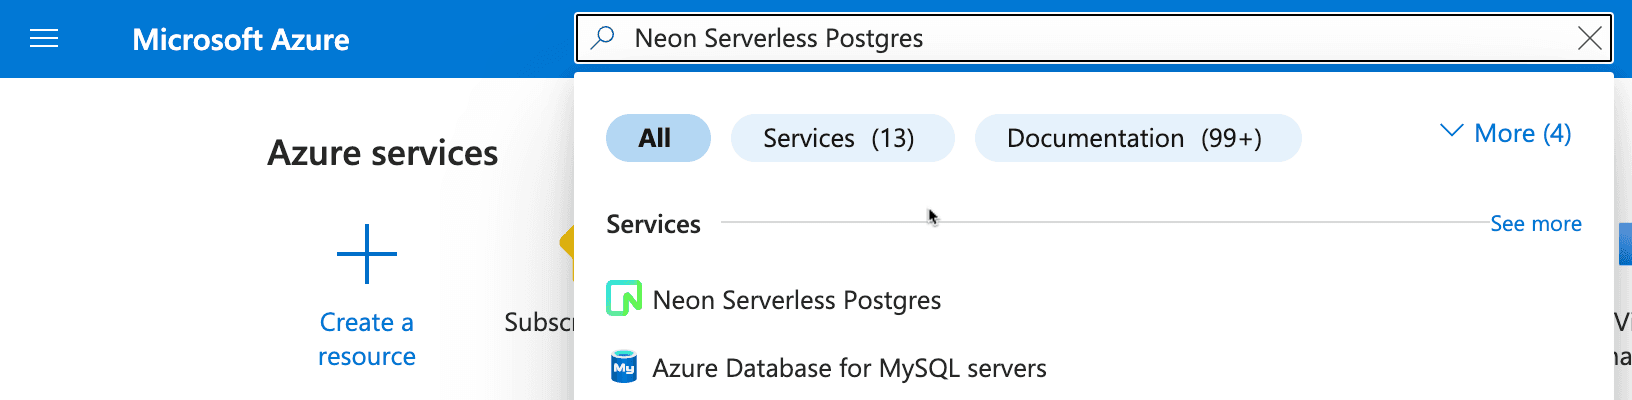Focus the search field containing Neon Serverless Postgres

point(1090,38)
